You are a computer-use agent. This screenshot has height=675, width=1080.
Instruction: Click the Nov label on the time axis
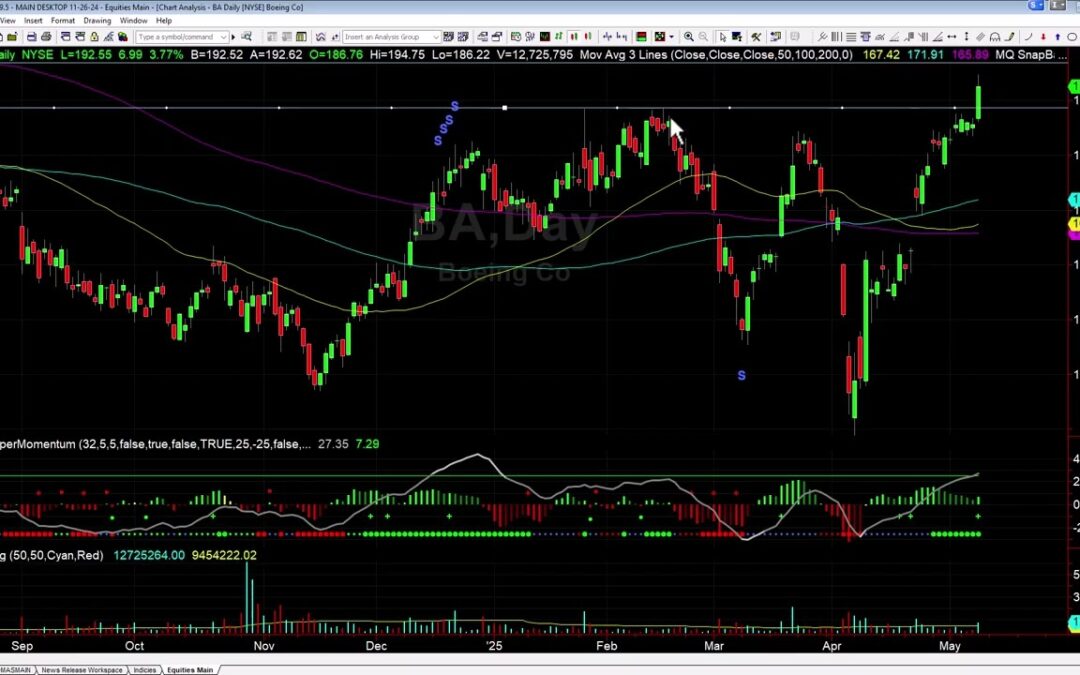pyautogui.click(x=264, y=646)
